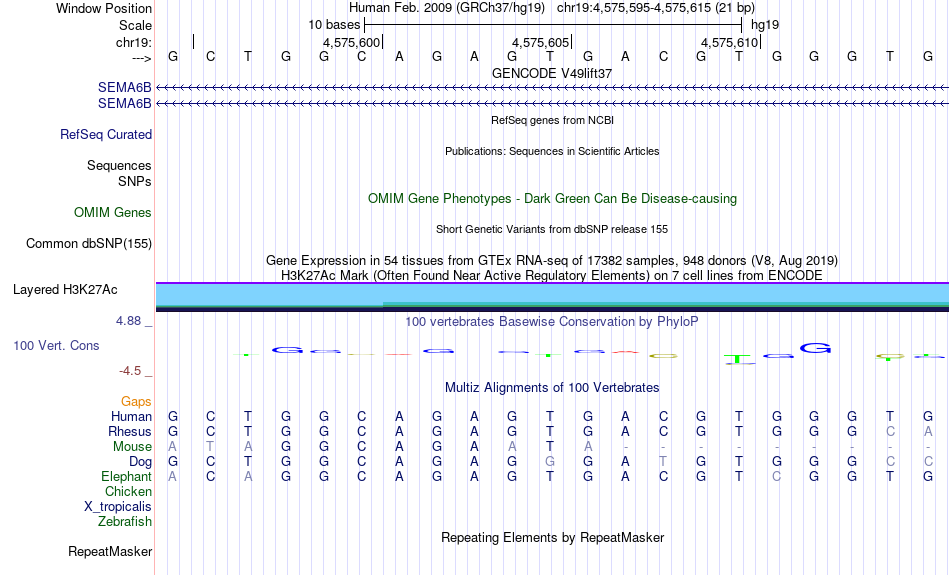Open Short Genetic Variants from dbSNP release 155

coord(552,229)
